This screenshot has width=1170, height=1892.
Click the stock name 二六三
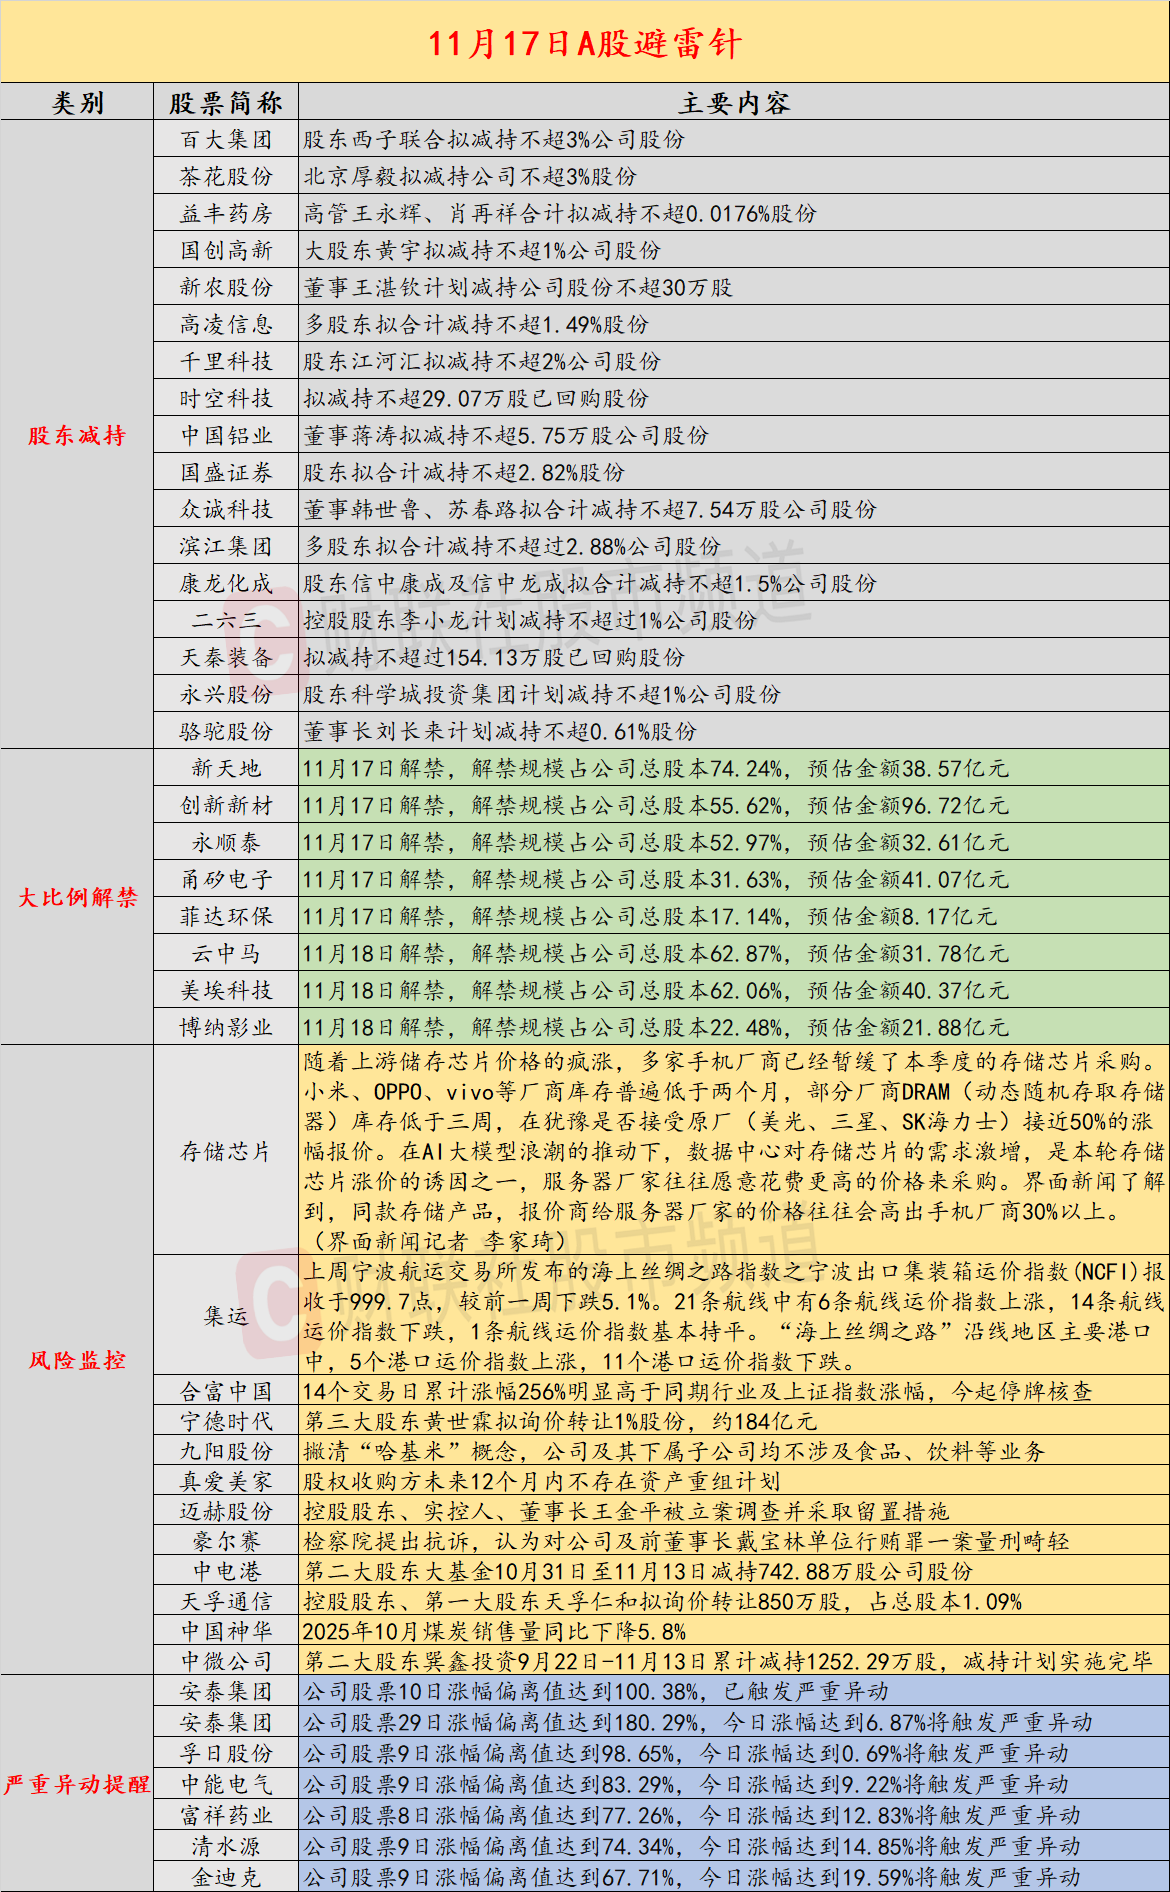coord(226,621)
